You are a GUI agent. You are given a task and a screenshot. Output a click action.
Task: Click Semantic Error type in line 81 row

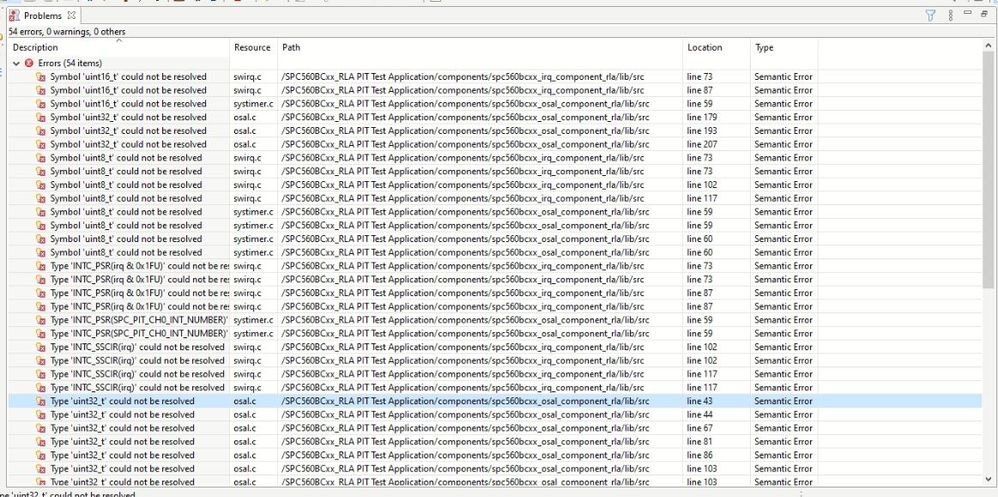pyautogui.click(x=783, y=442)
